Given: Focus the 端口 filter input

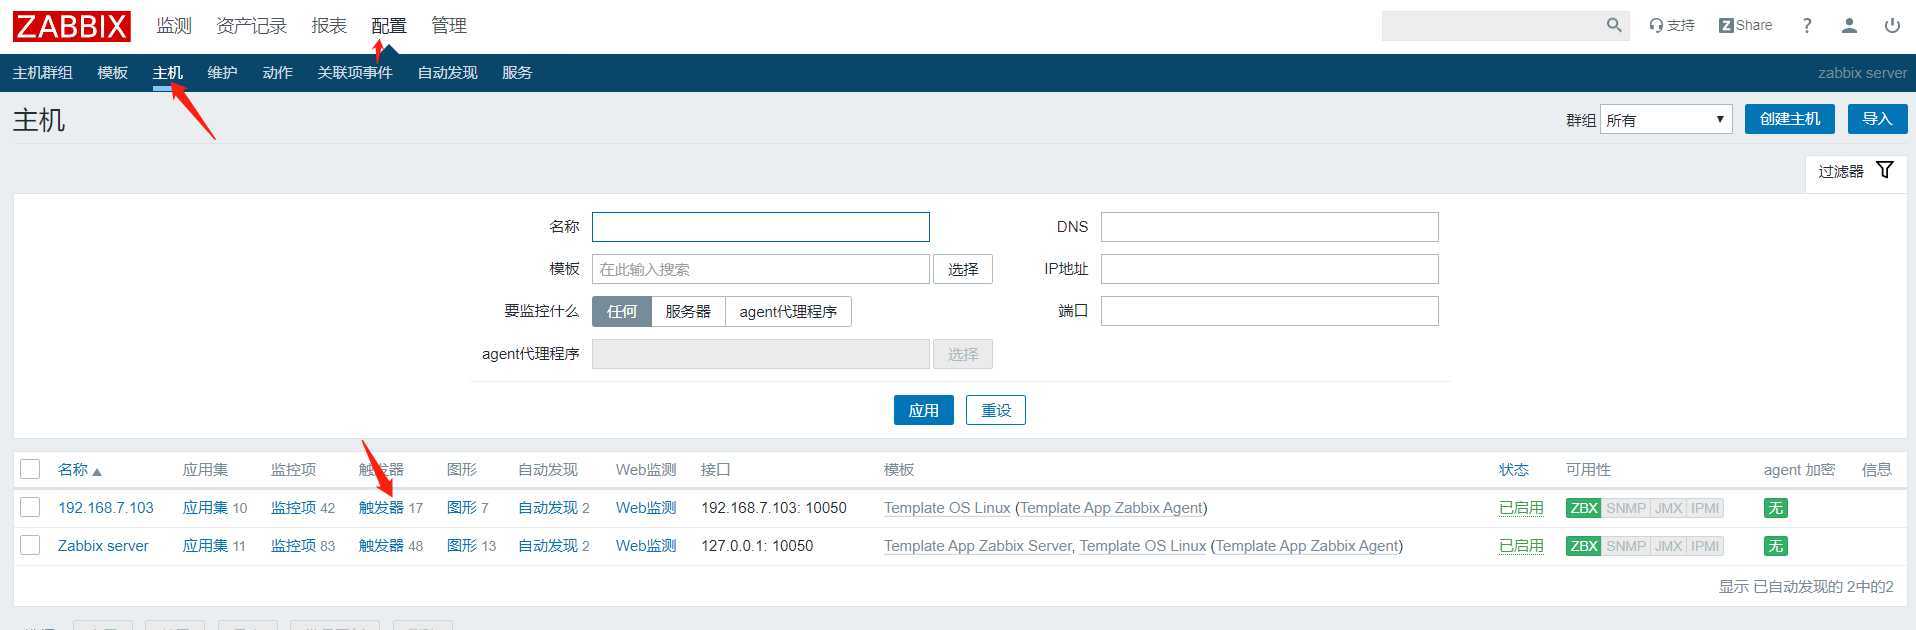Looking at the screenshot, I should click(x=1270, y=311).
